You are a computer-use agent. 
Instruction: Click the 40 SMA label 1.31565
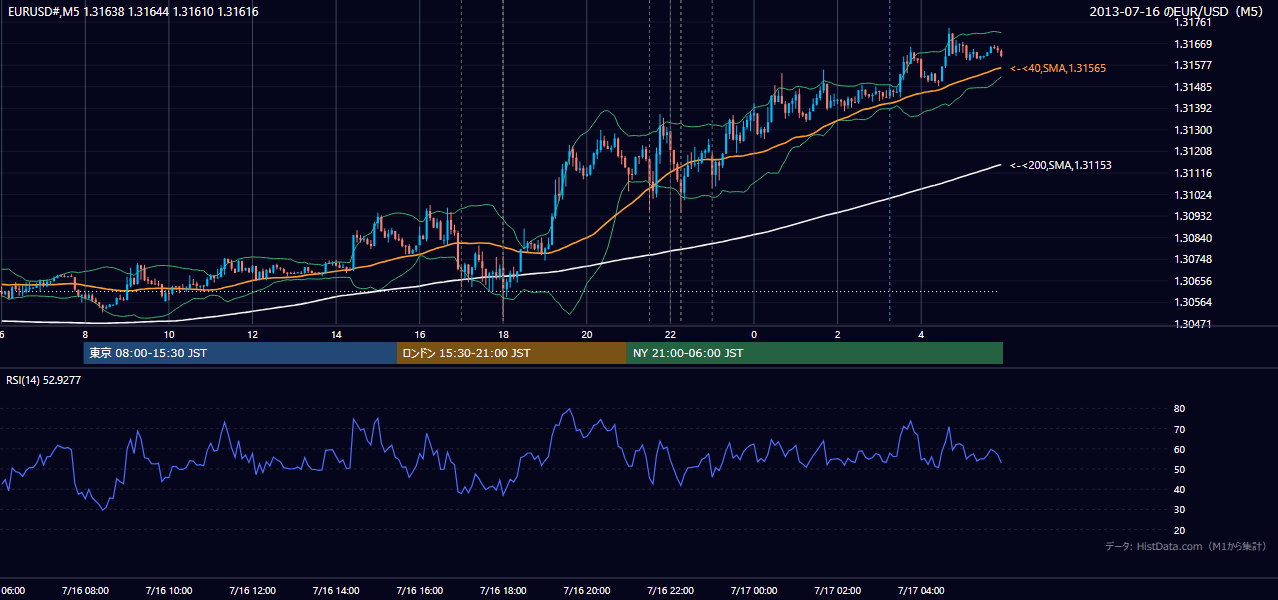1058,68
